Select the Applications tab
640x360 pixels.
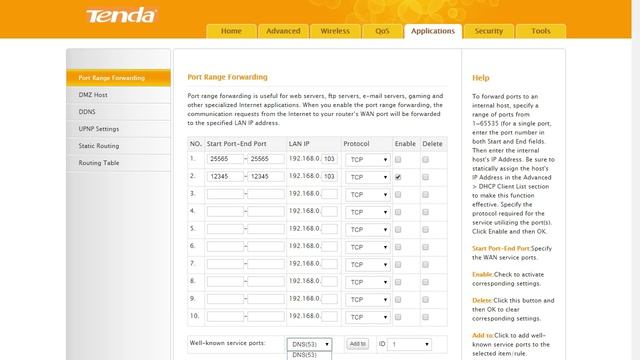[x=433, y=31]
